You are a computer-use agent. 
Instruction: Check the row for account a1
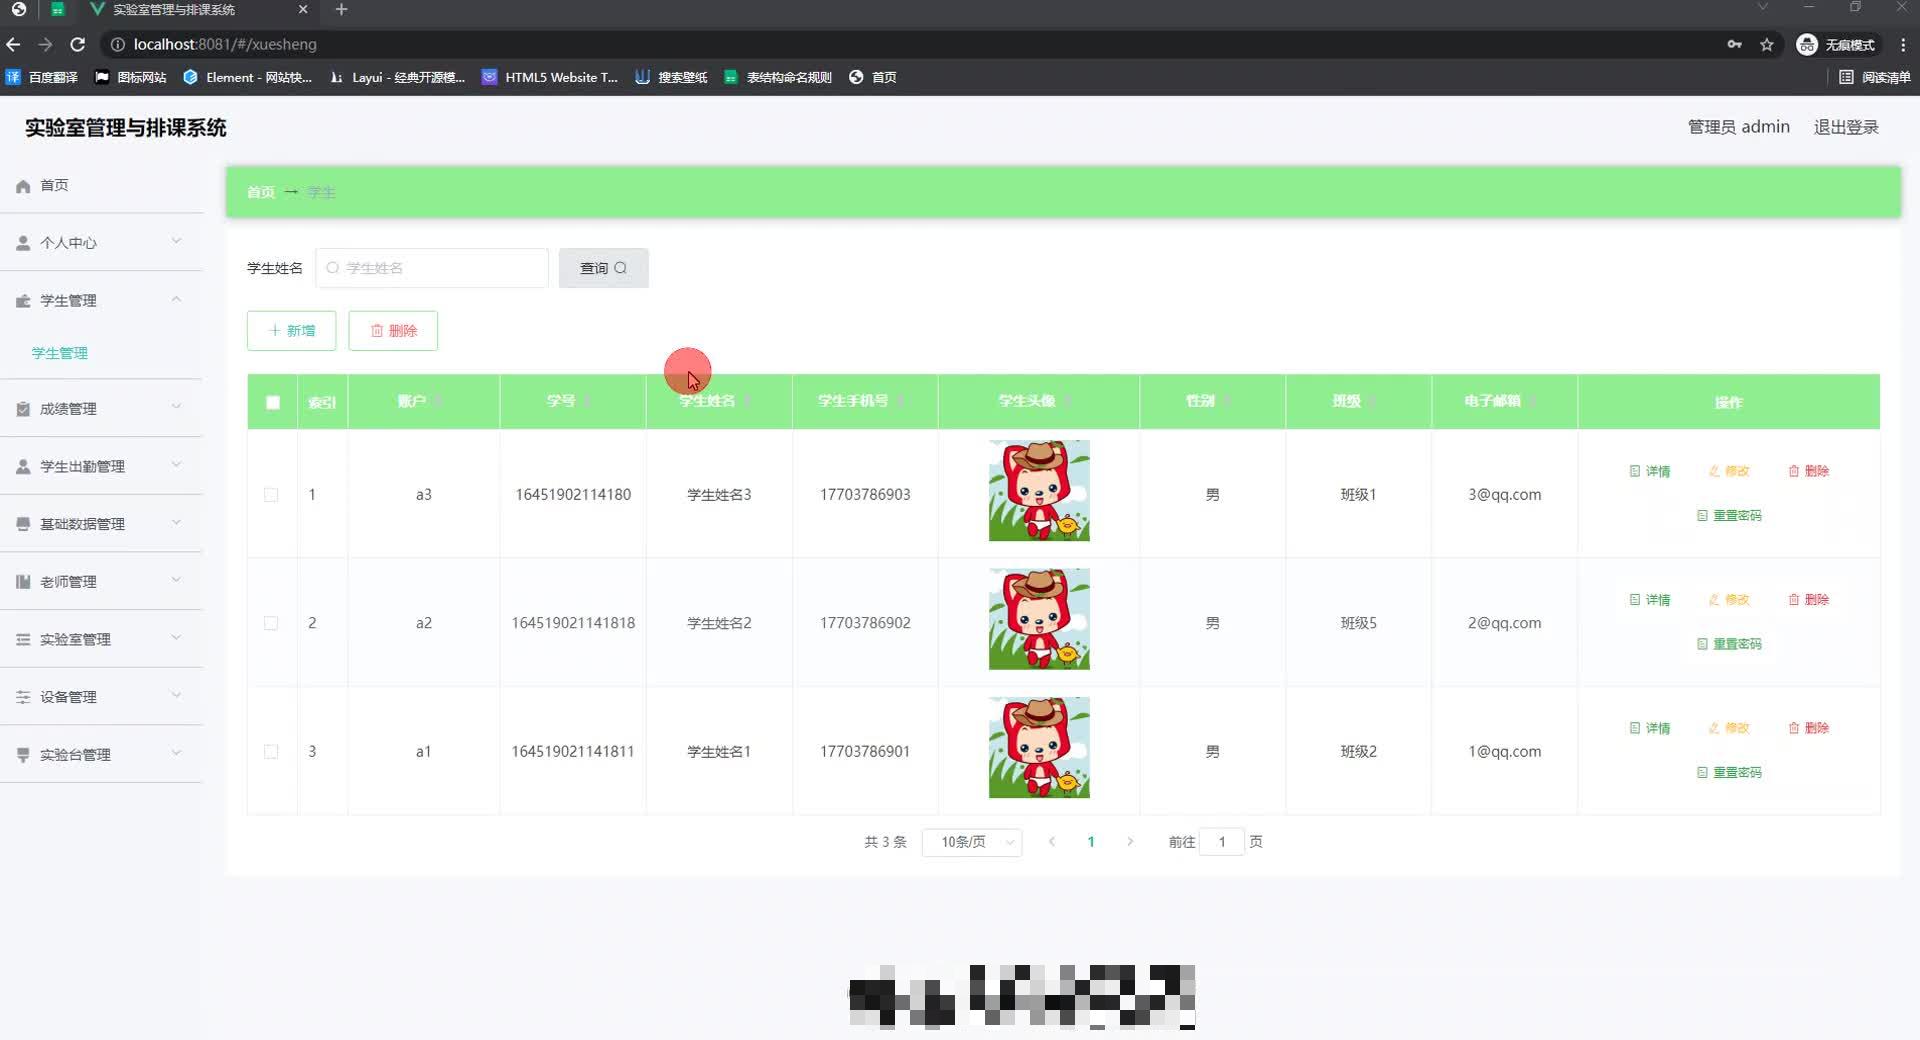[271, 752]
